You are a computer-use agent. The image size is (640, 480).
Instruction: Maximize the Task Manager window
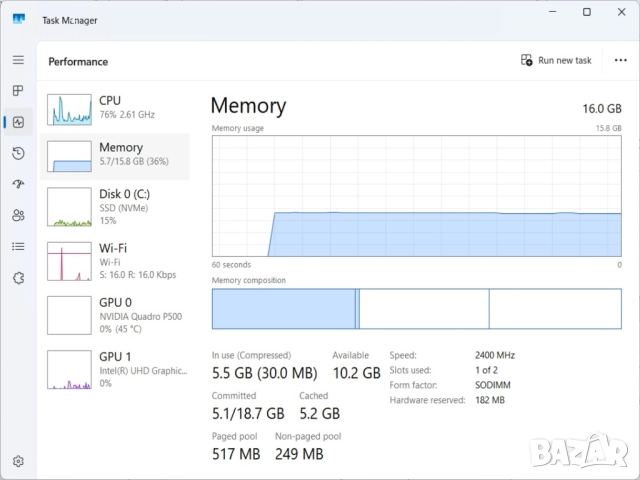click(586, 12)
